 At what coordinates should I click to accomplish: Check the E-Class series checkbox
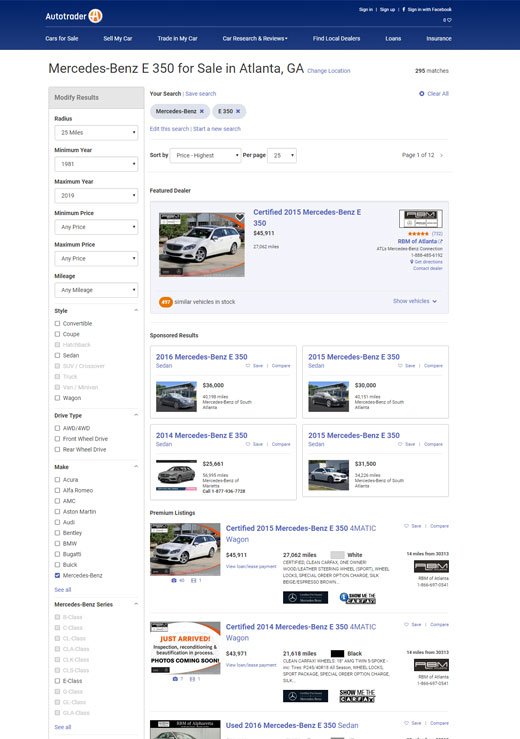pos(58,681)
